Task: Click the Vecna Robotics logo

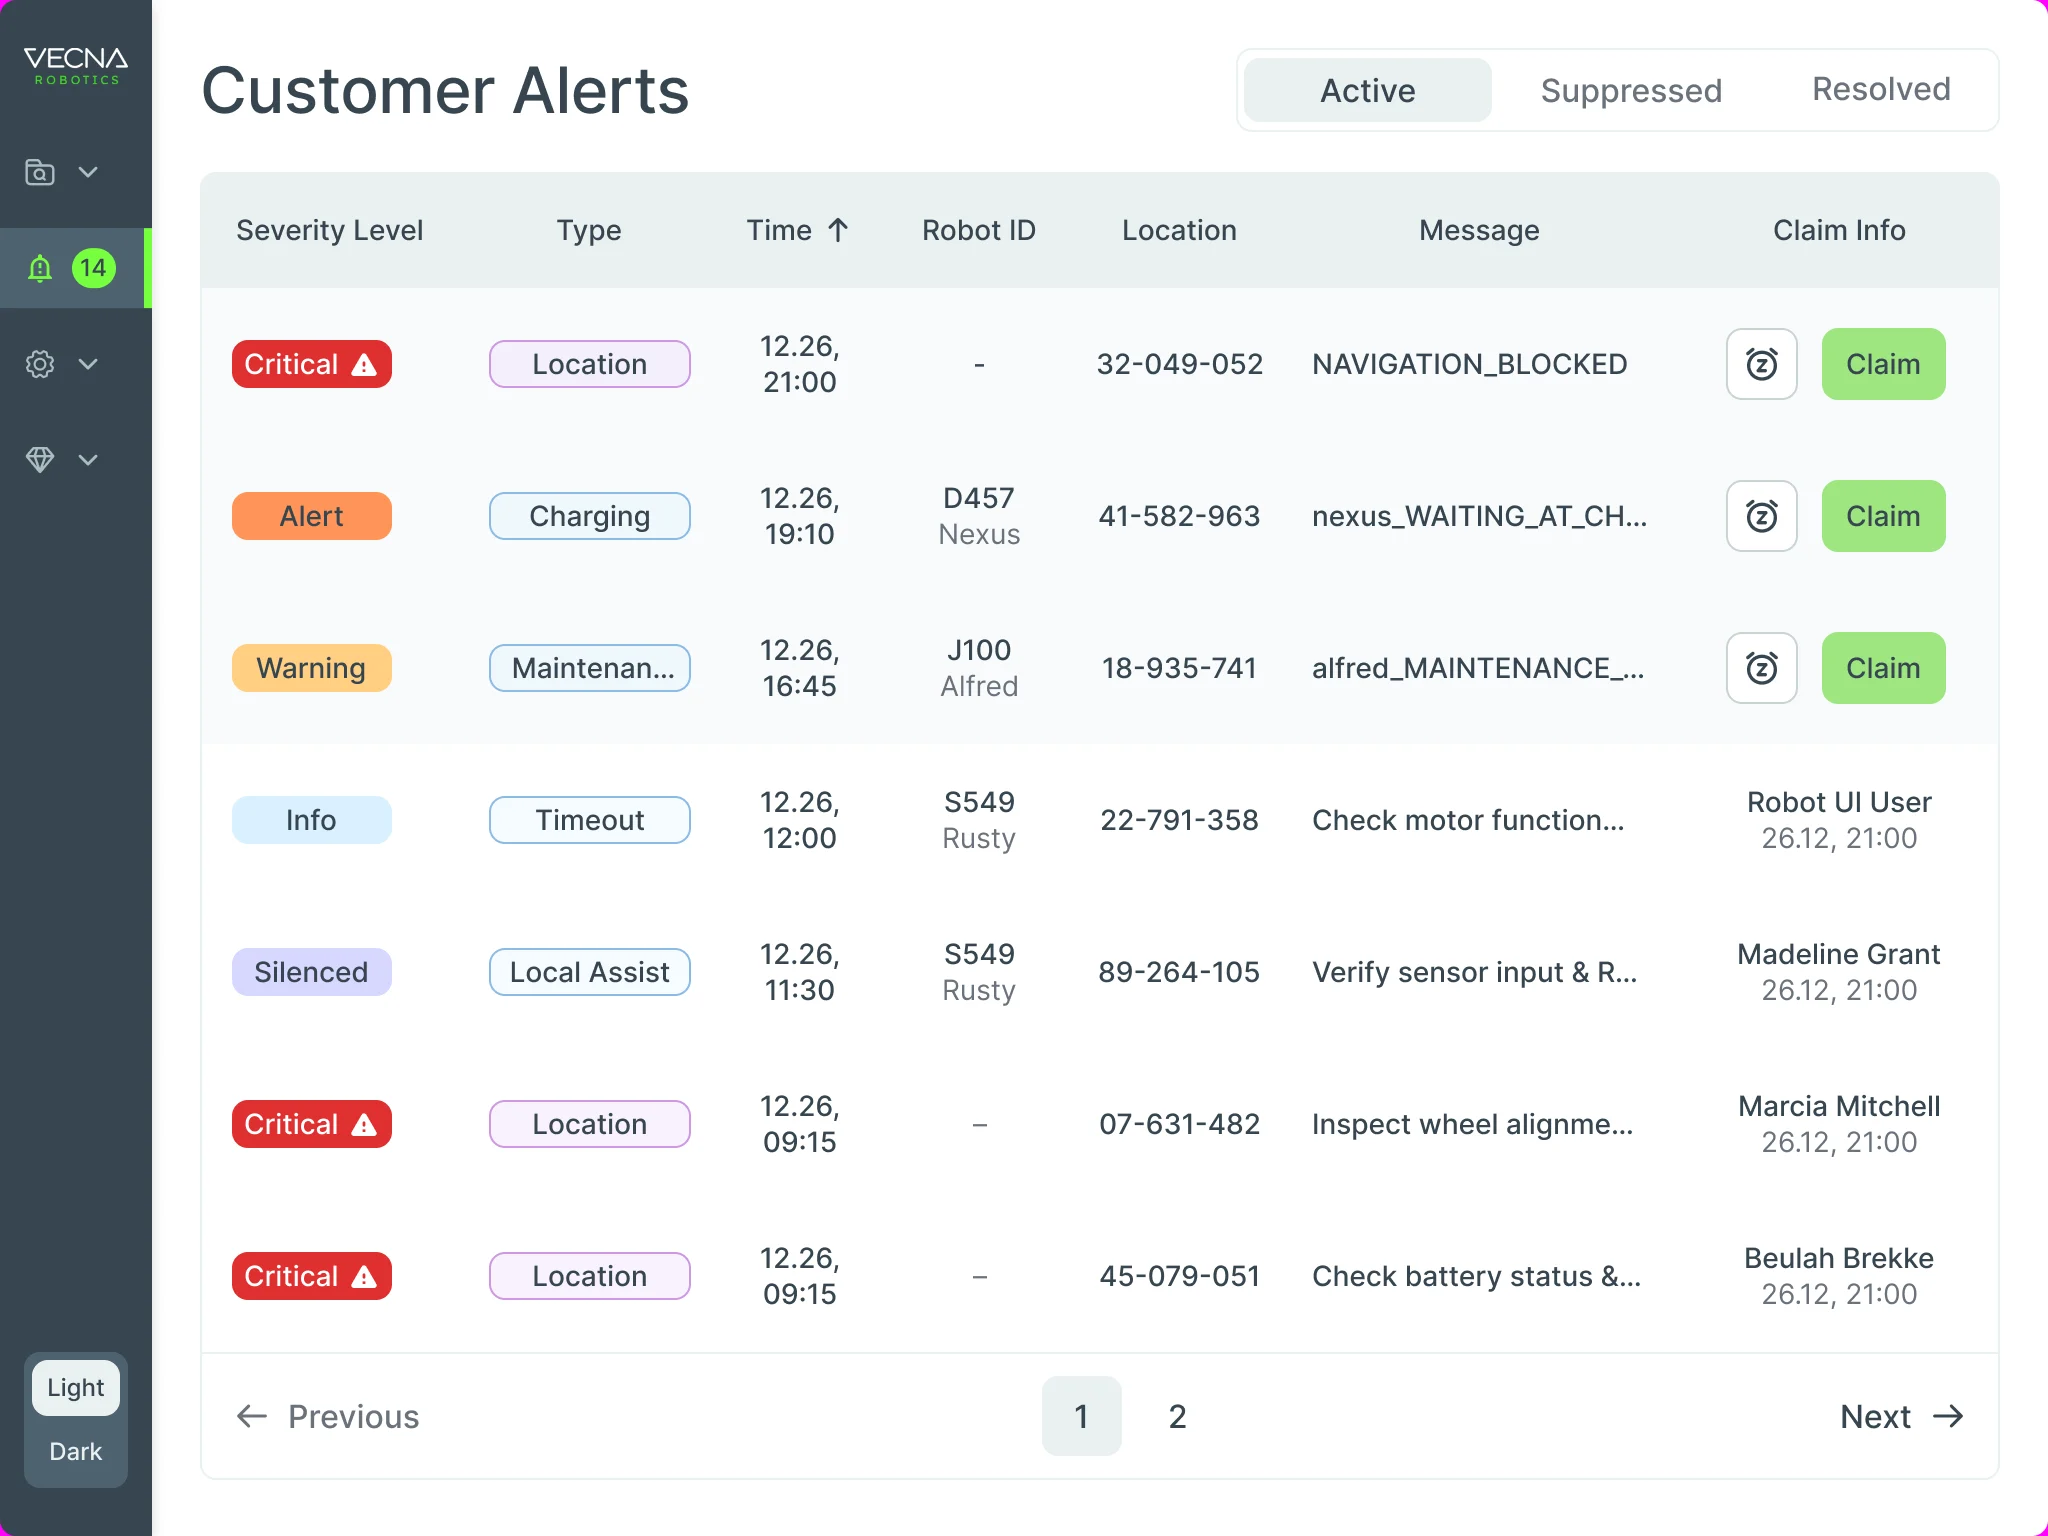Action: (x=76, y=65)
